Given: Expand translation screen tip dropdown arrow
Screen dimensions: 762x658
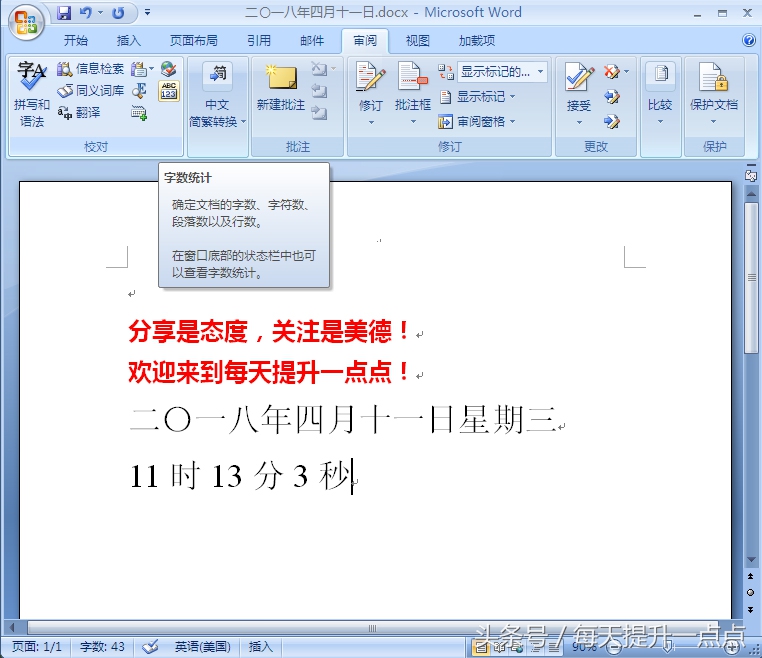Looking at the screenshot, I should [x=151, y=69].
